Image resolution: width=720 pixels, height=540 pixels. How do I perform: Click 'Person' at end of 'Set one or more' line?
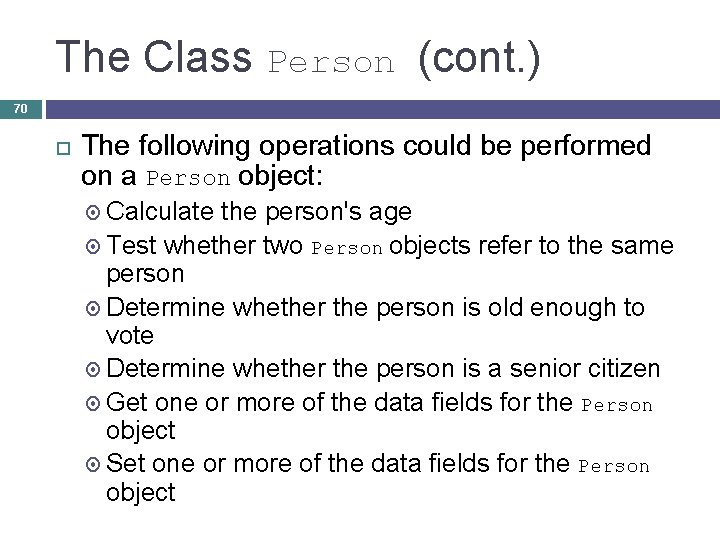click(x=614, y=466)
